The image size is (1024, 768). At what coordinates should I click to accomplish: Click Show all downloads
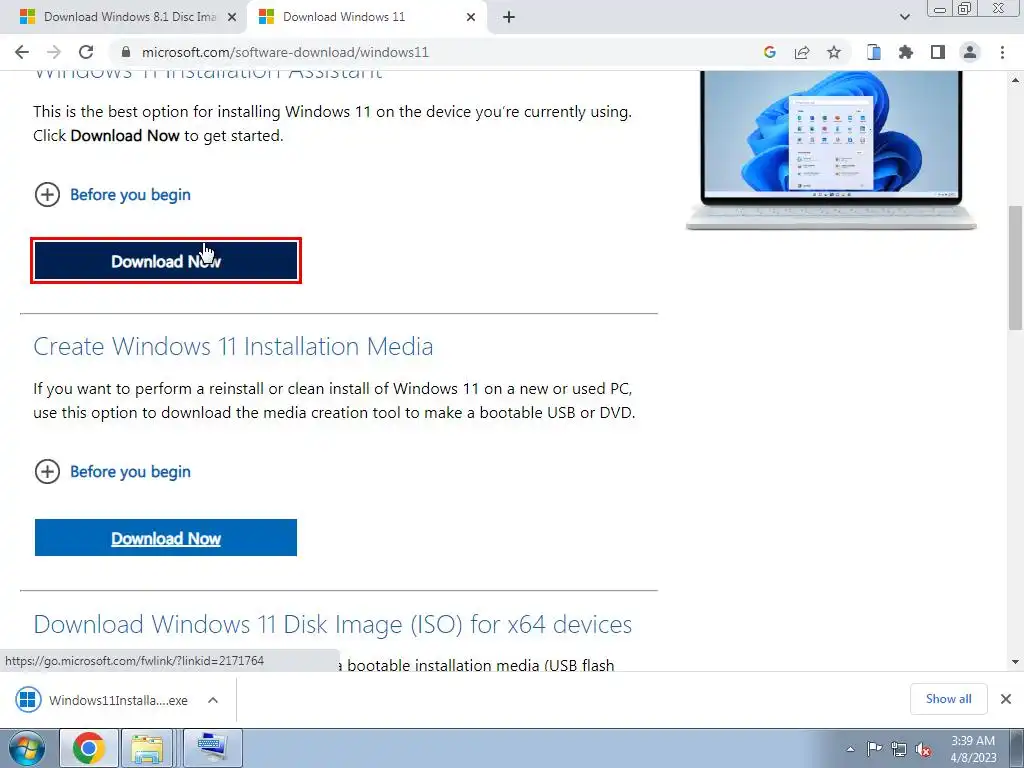coord(948,699)
